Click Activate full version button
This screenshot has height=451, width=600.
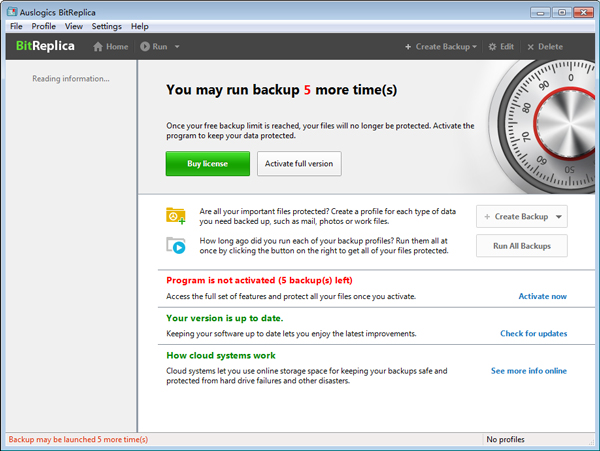click(x=299, y=164)
